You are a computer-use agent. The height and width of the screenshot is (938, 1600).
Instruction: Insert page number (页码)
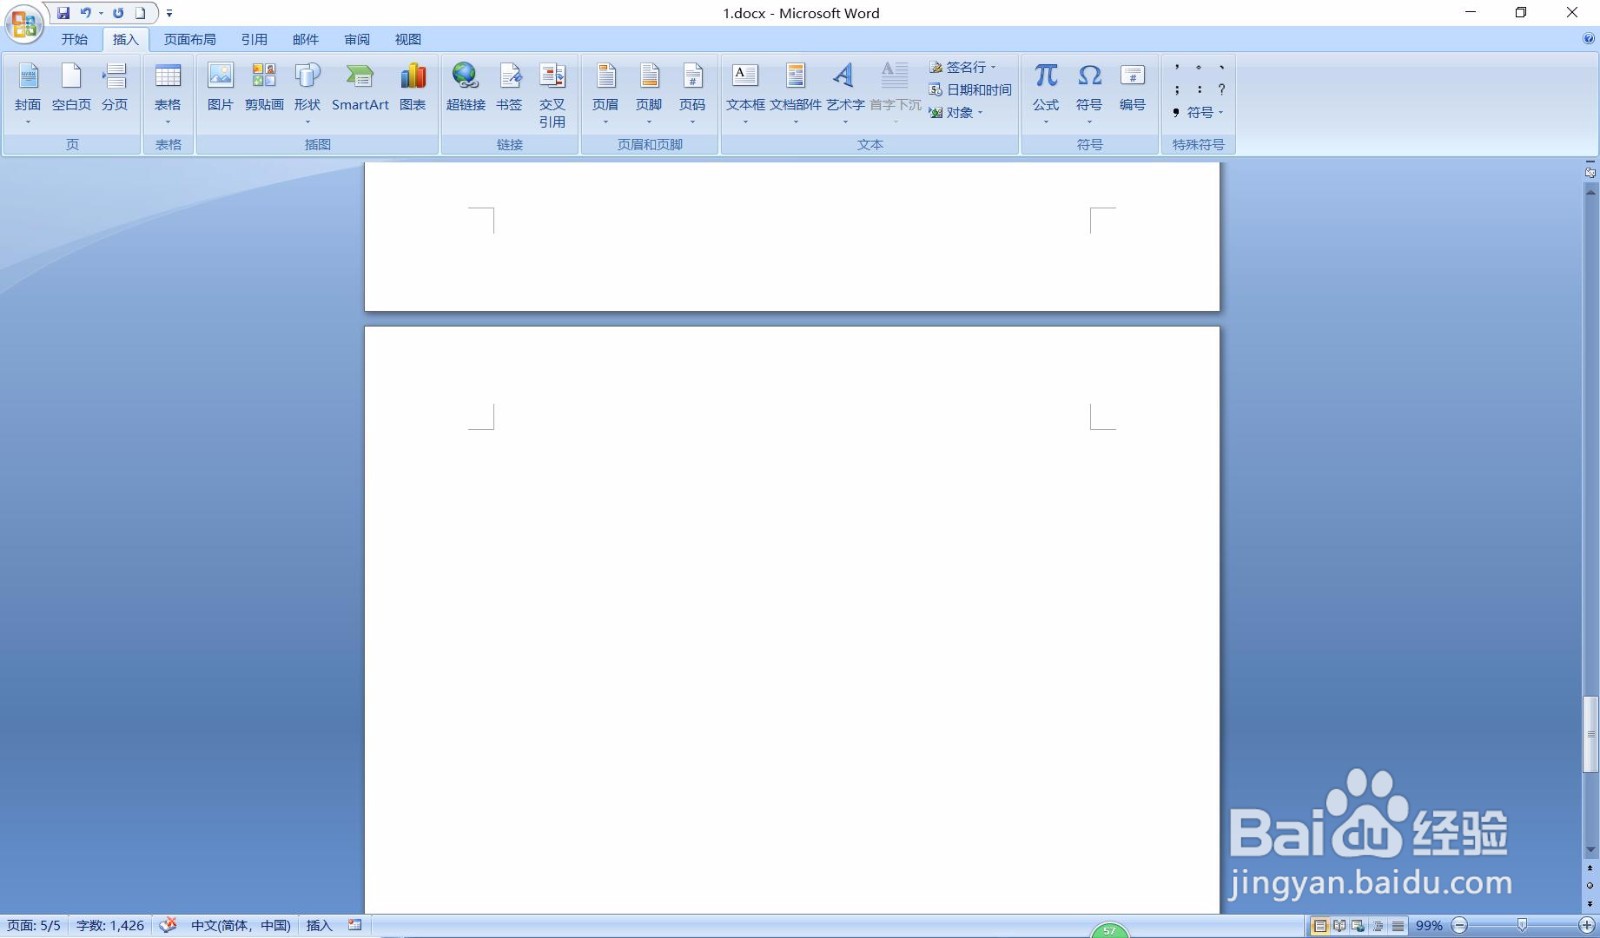coord(692,92)
